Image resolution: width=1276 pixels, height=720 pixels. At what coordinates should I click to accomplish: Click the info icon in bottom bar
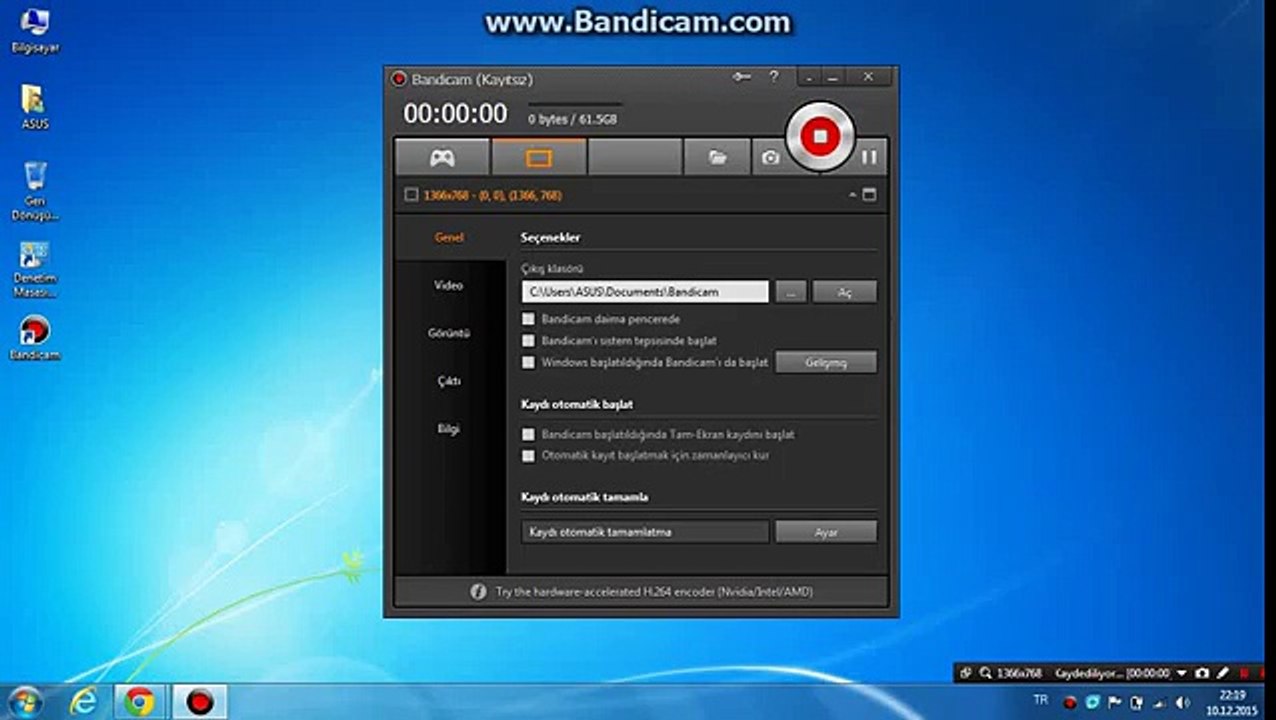pyautogui.click(x=478, y=592)
